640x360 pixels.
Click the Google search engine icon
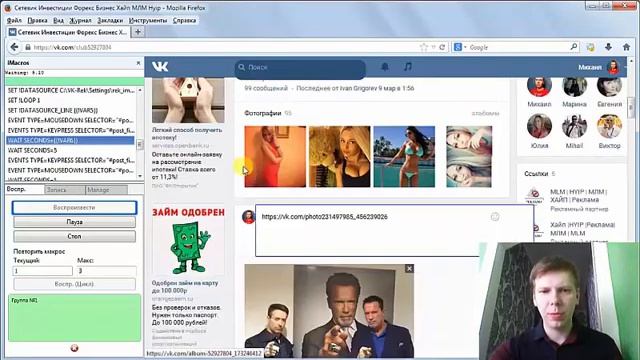coord(458,47)
